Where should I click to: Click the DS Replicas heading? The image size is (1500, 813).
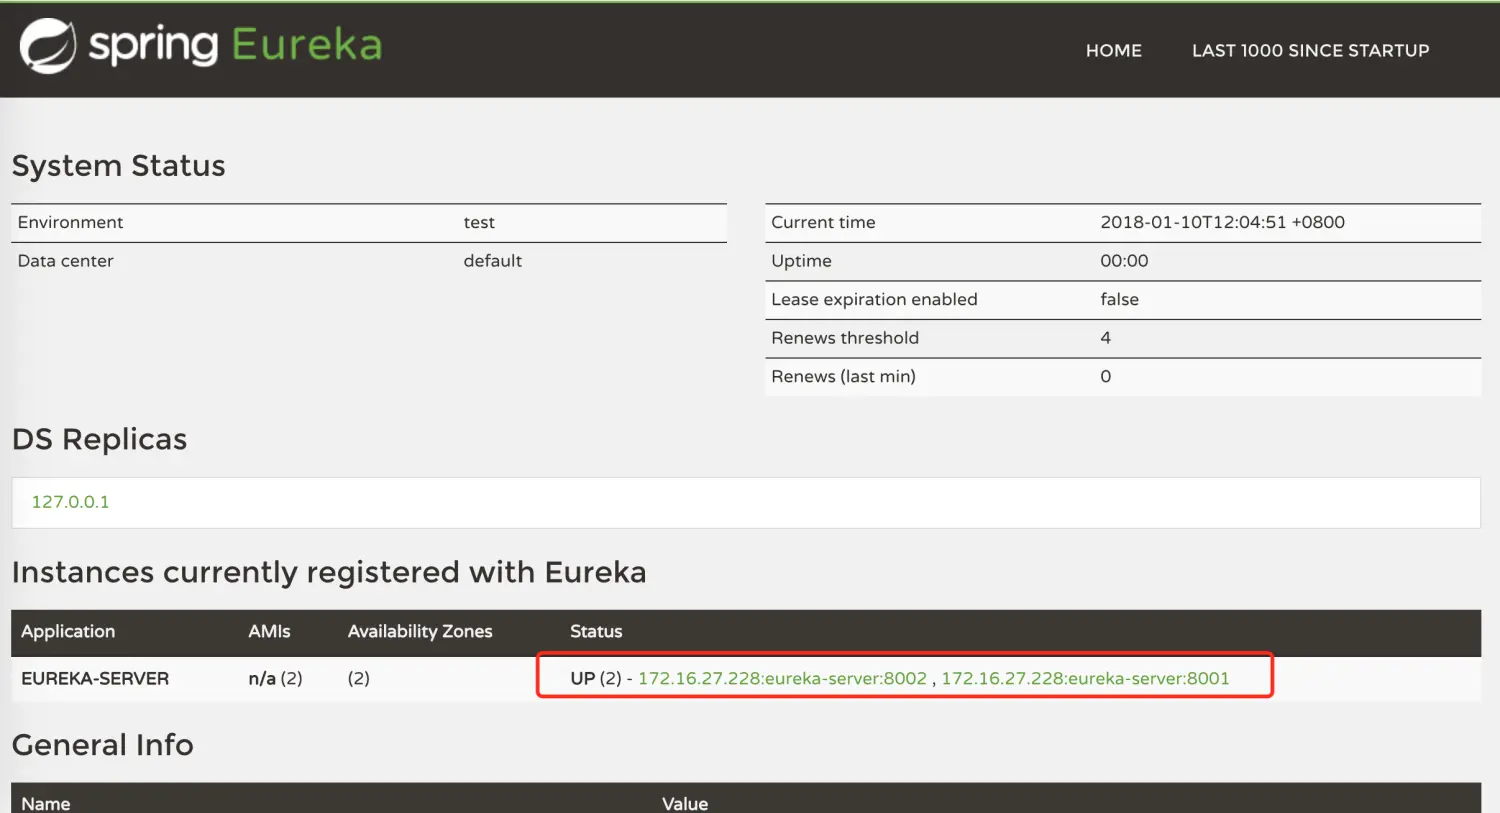99,439
